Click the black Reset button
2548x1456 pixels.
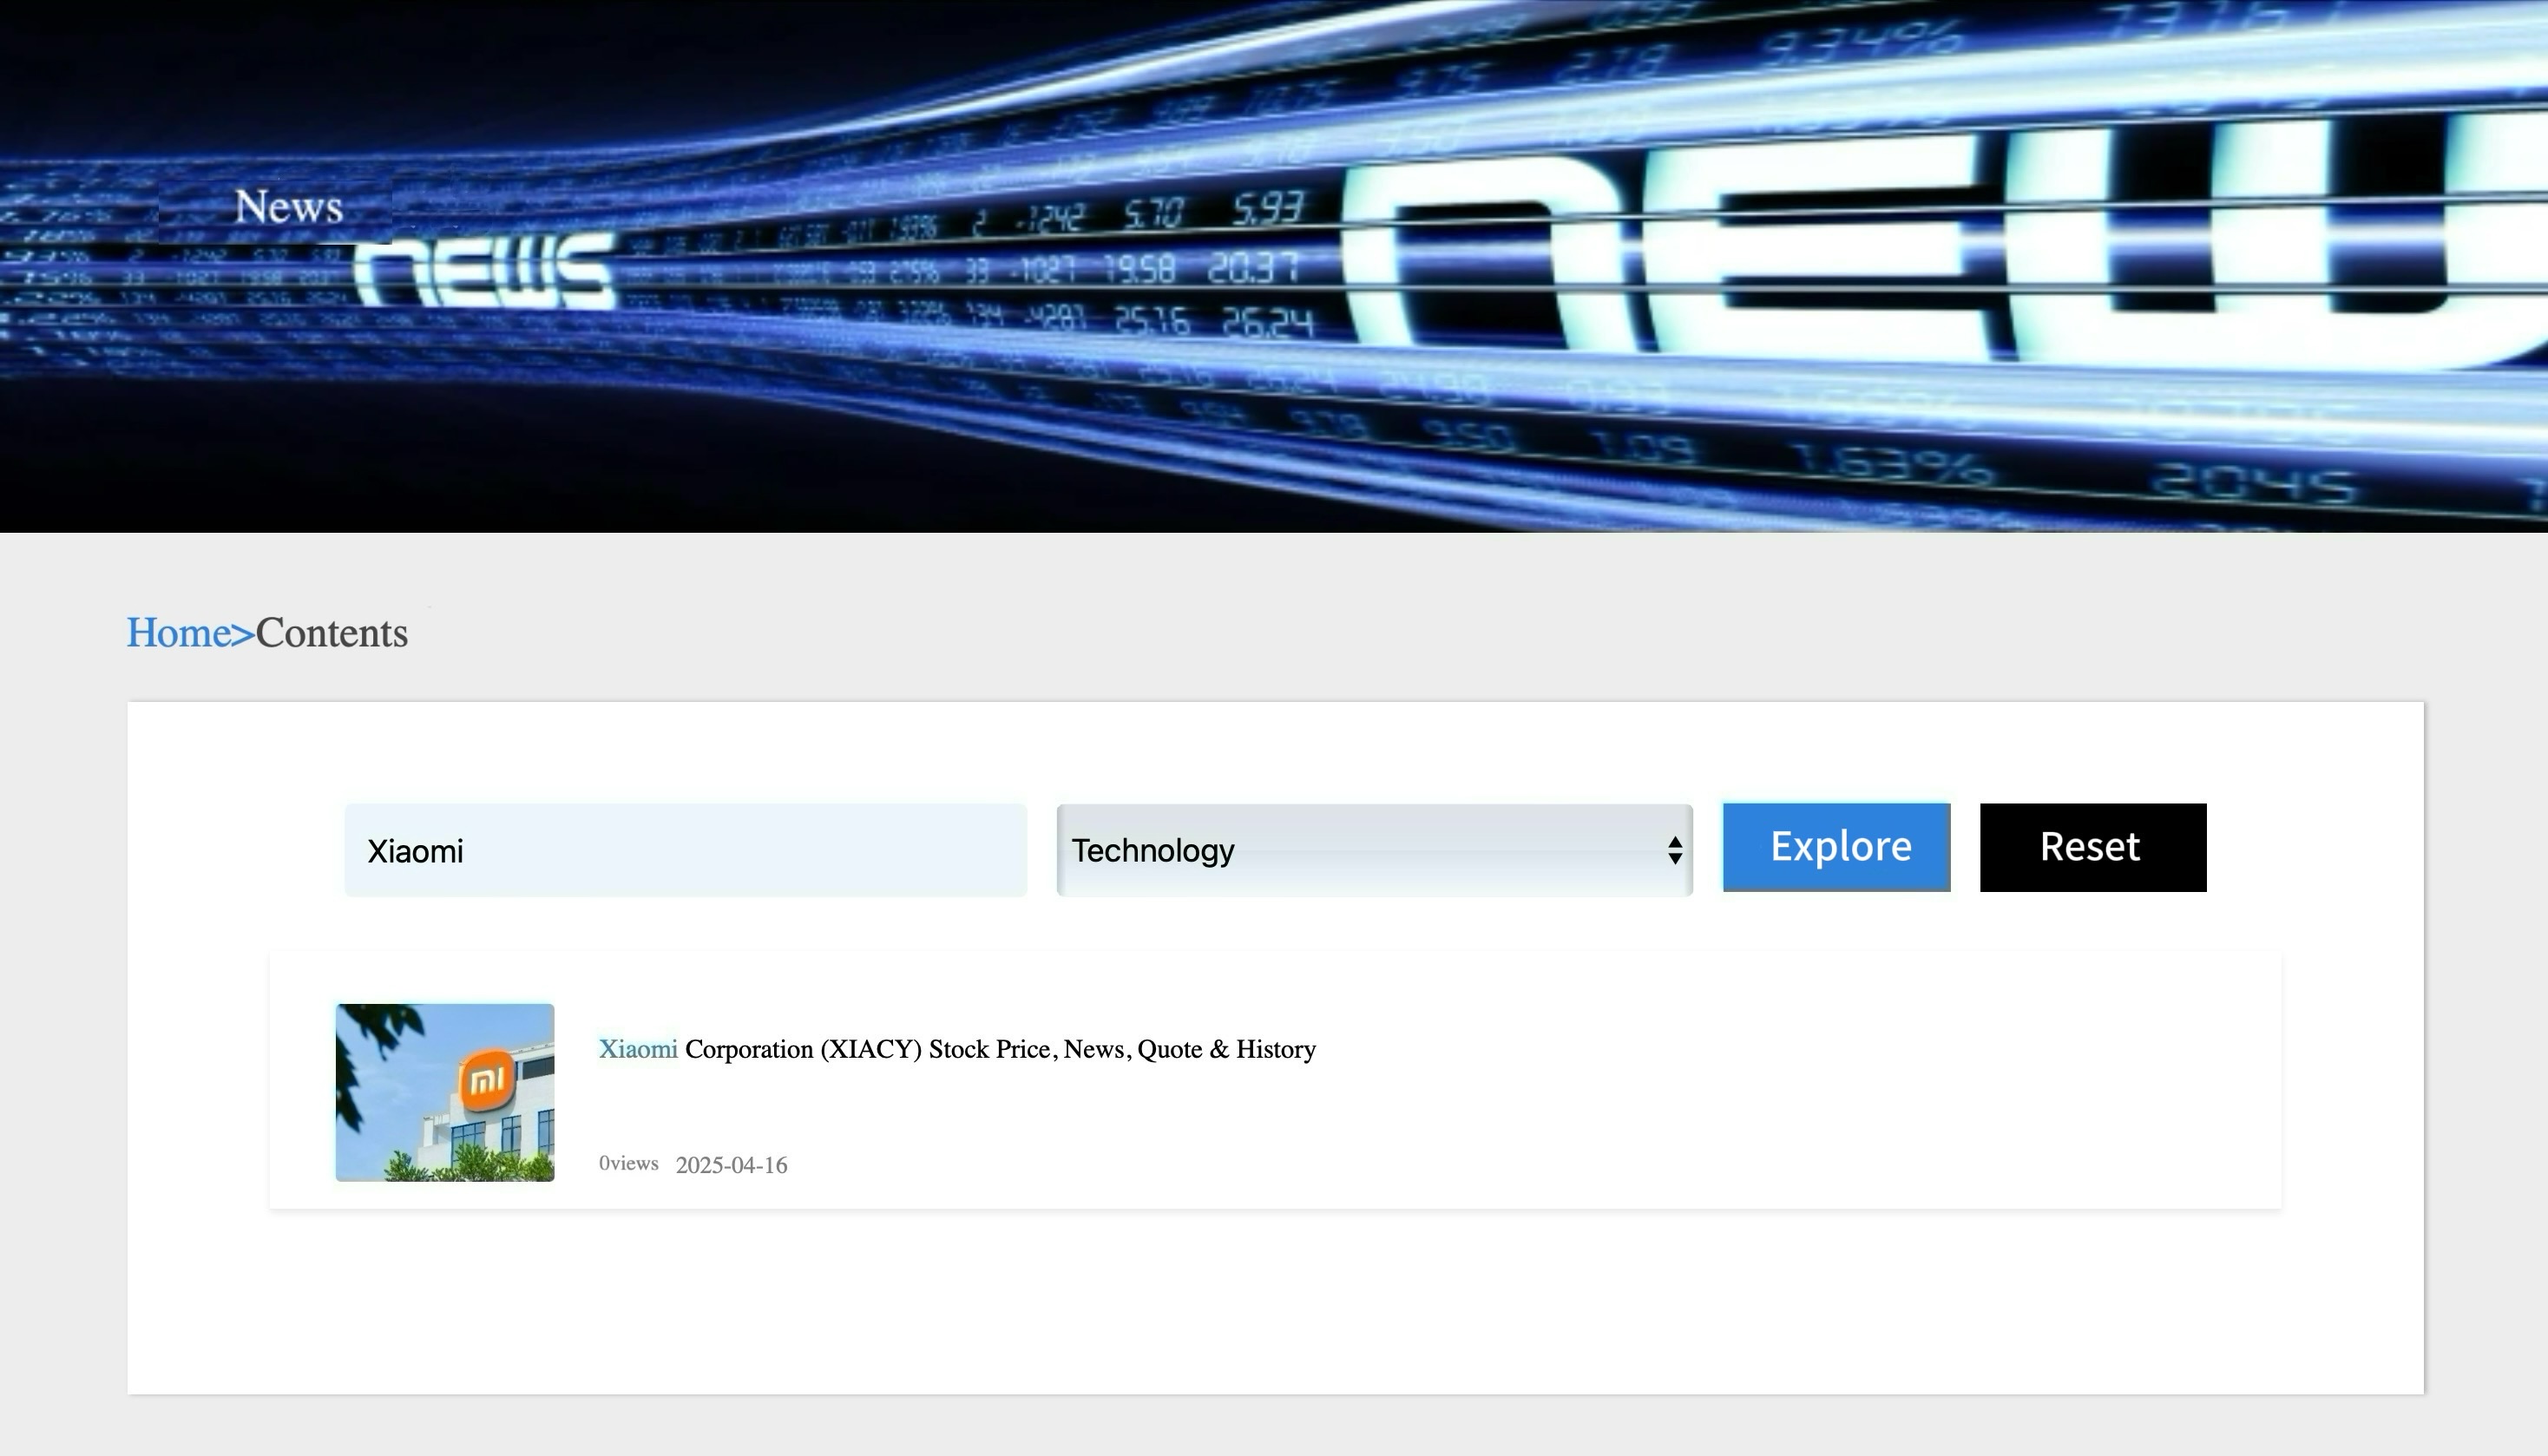pyautogui.click(x=2092, y=847)
